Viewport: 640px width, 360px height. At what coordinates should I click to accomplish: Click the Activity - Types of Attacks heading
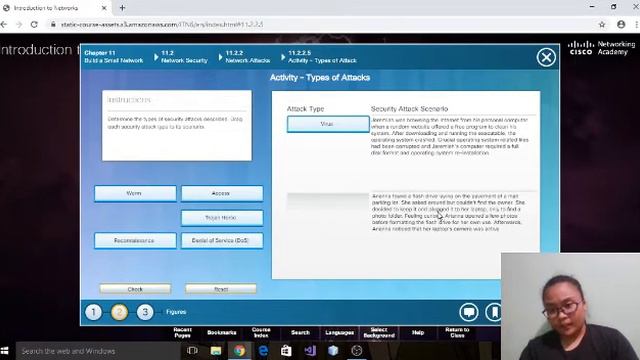click(x=320, y=78)
